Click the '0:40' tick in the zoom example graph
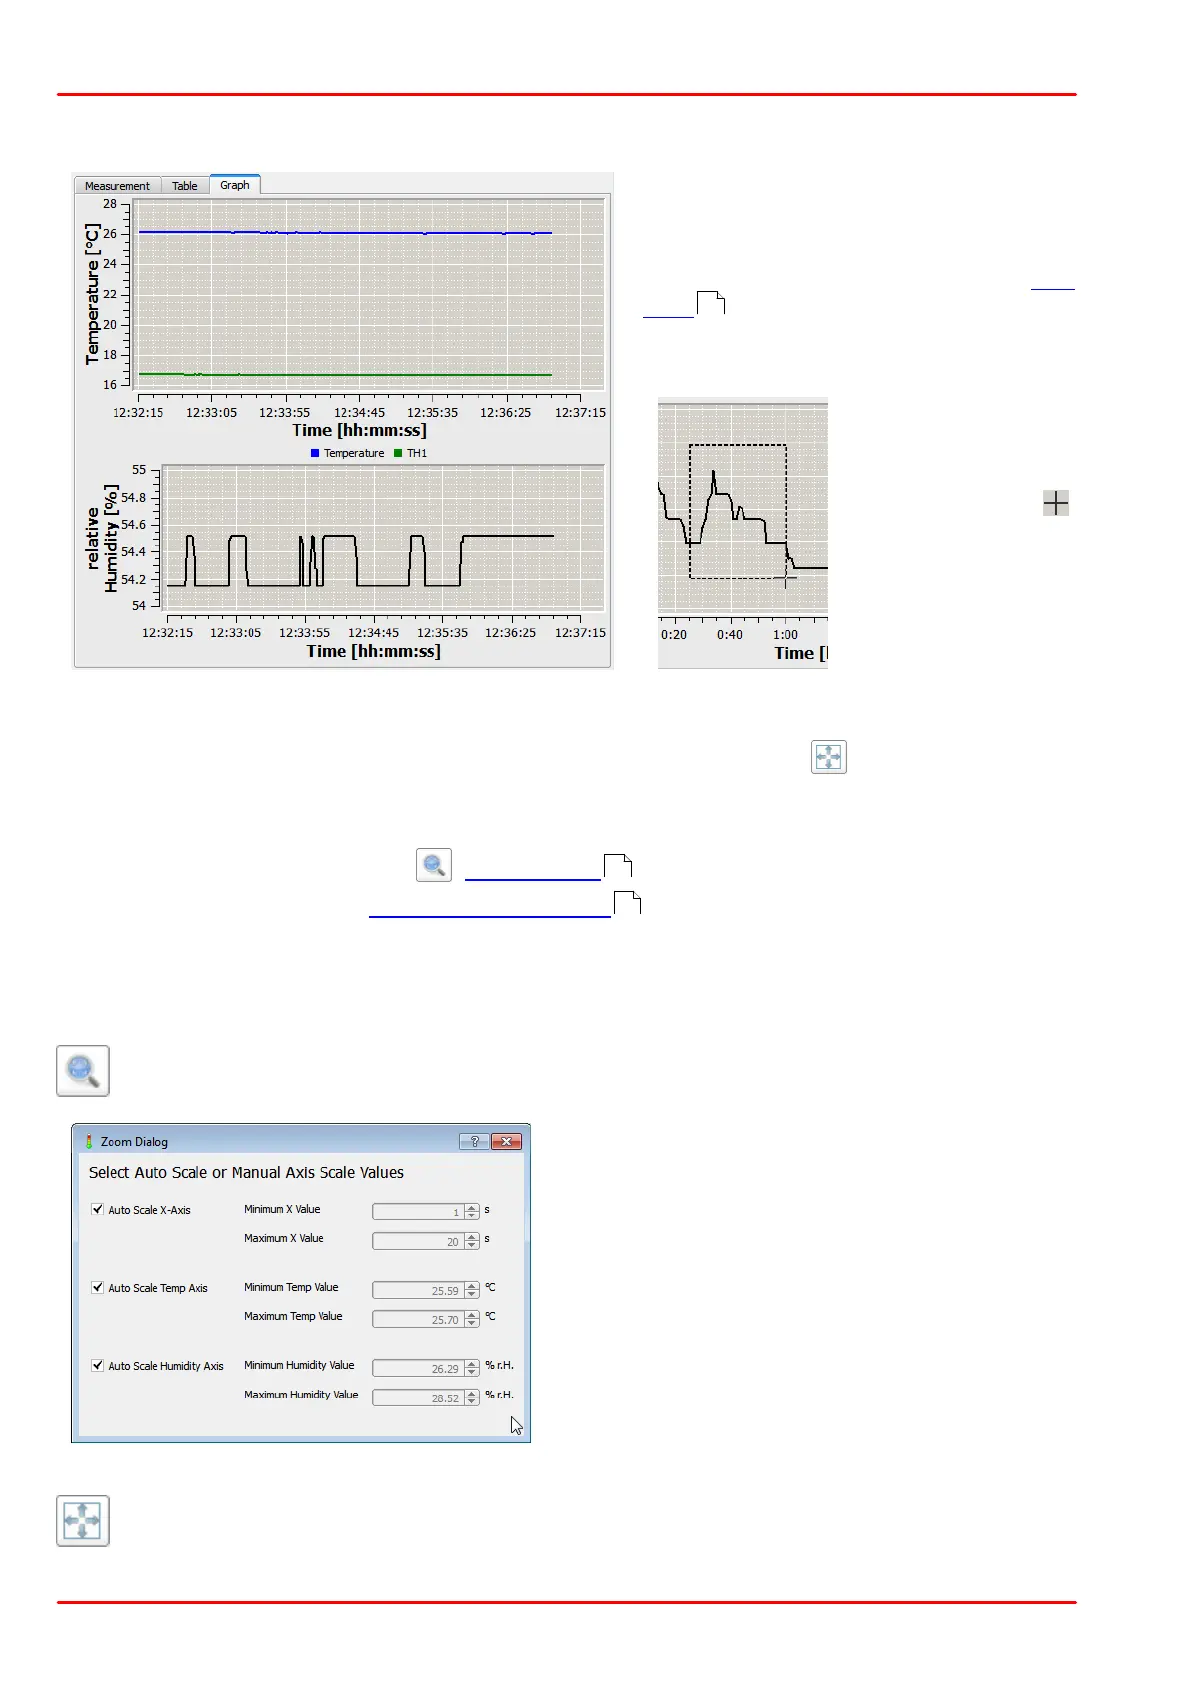 point(730,635)
